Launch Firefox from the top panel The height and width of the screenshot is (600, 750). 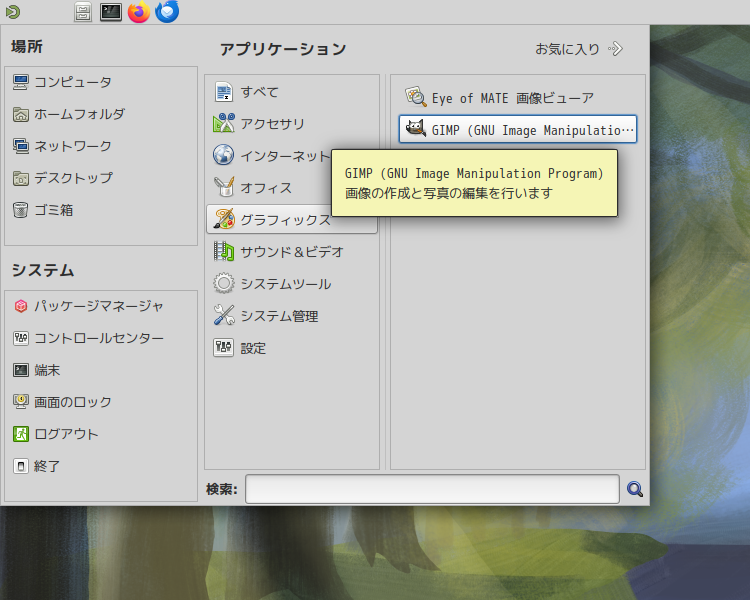(139, 12)
